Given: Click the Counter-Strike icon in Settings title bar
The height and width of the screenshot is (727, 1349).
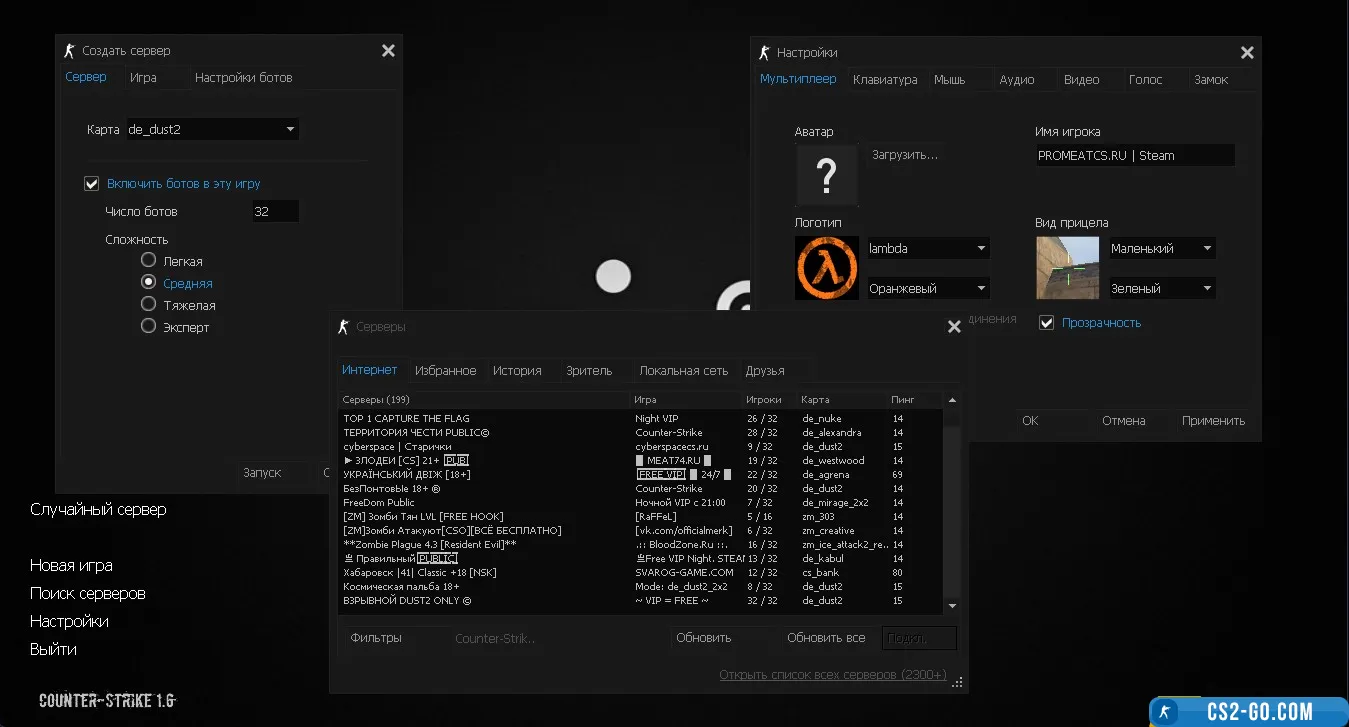Looking at the screenshot, I should 765,53.
